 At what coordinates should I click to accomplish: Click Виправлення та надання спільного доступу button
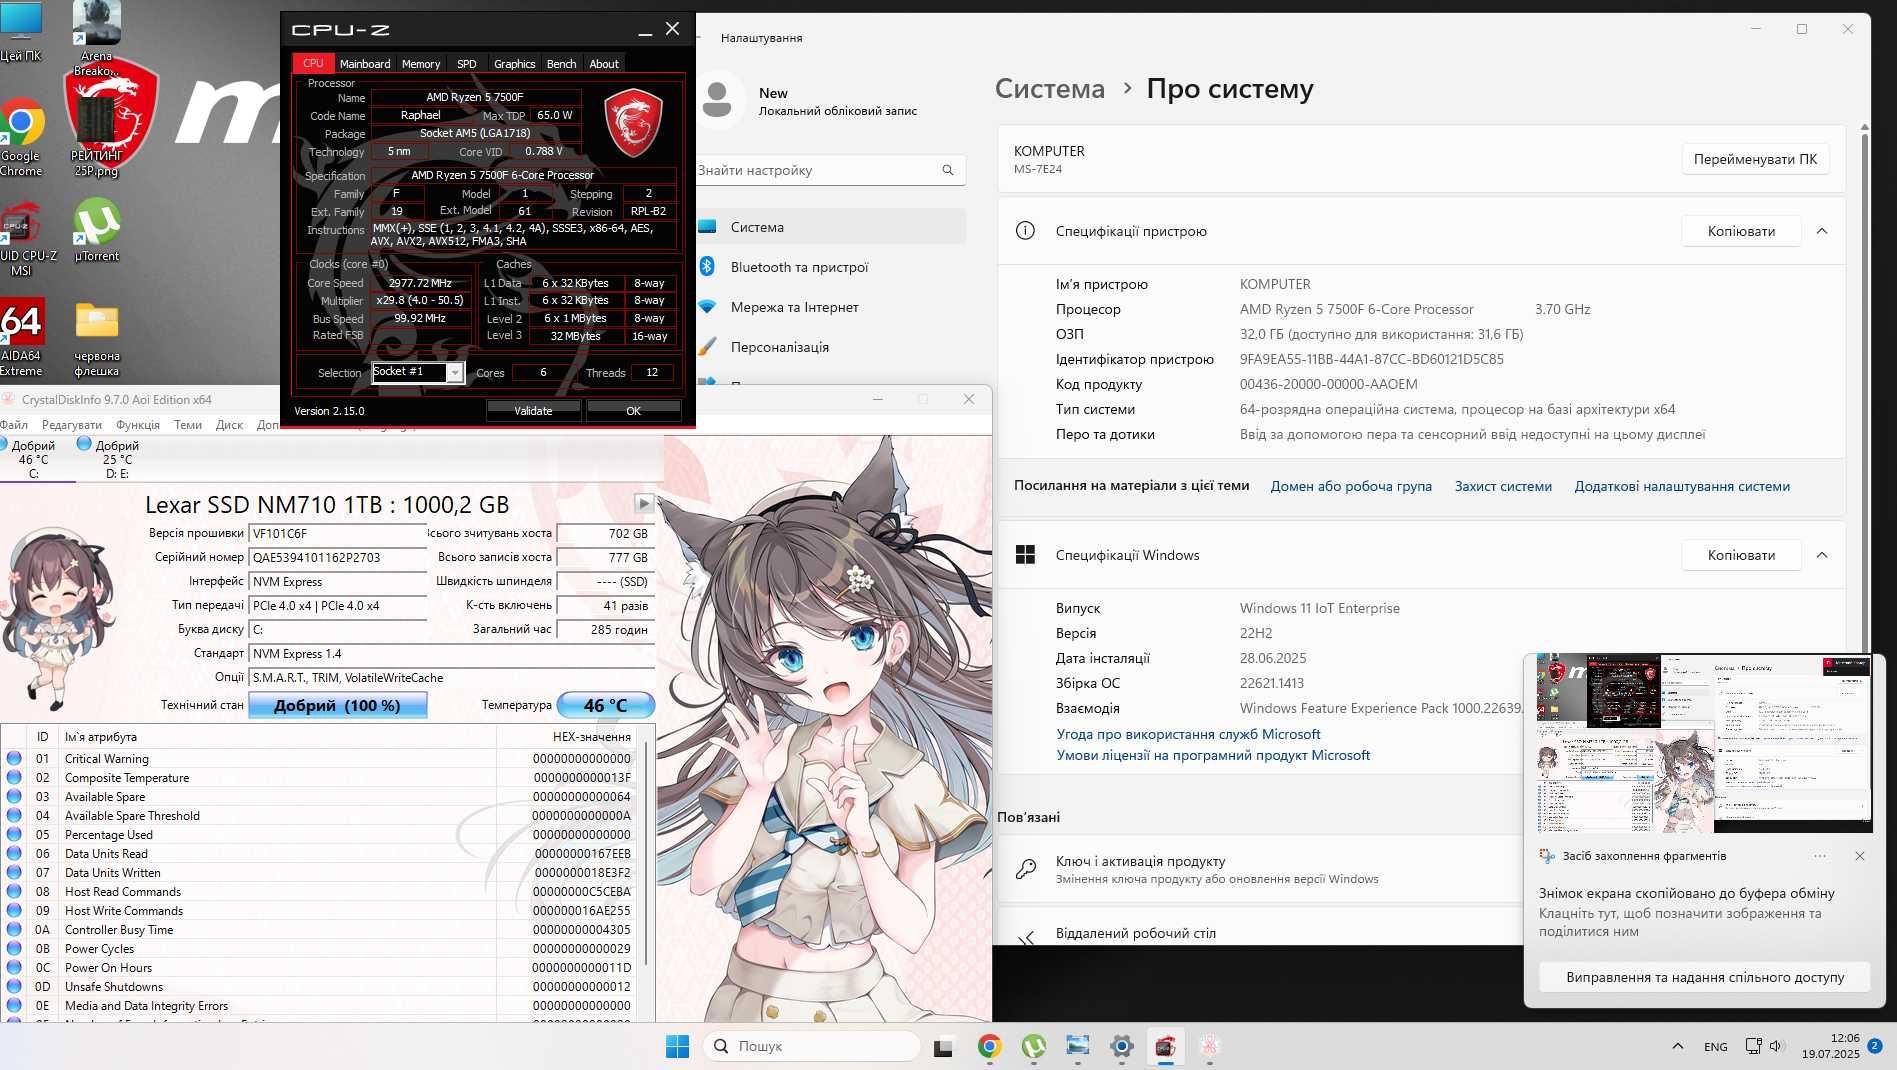[x=1705, y=977]
